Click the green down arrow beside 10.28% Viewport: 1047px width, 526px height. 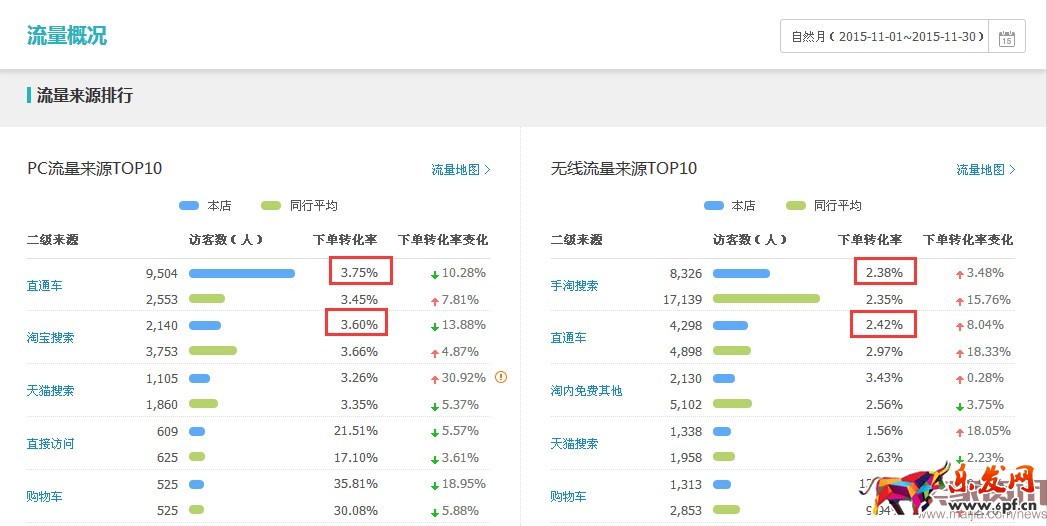click(x=435, y=273)
